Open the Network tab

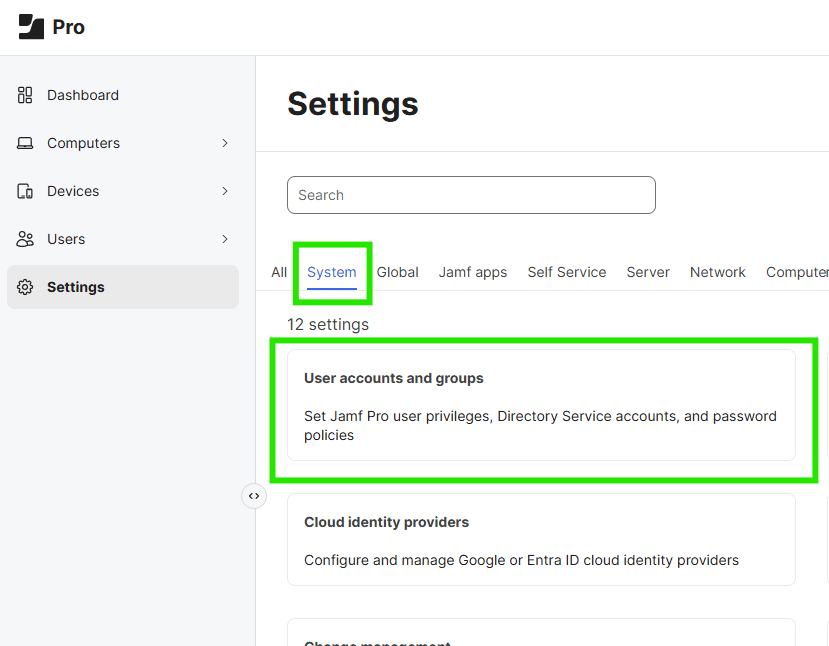tap(717, 272)
